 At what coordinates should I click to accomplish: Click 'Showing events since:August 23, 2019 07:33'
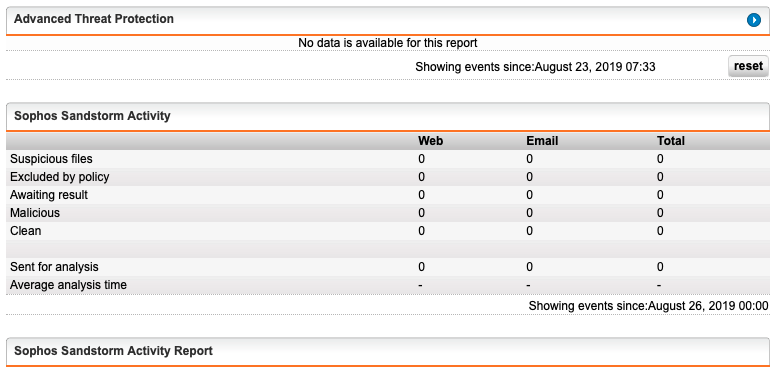click(x=535, y=67)
